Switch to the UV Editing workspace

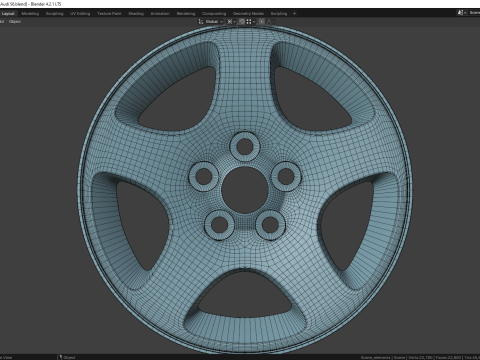coord(80,14)
